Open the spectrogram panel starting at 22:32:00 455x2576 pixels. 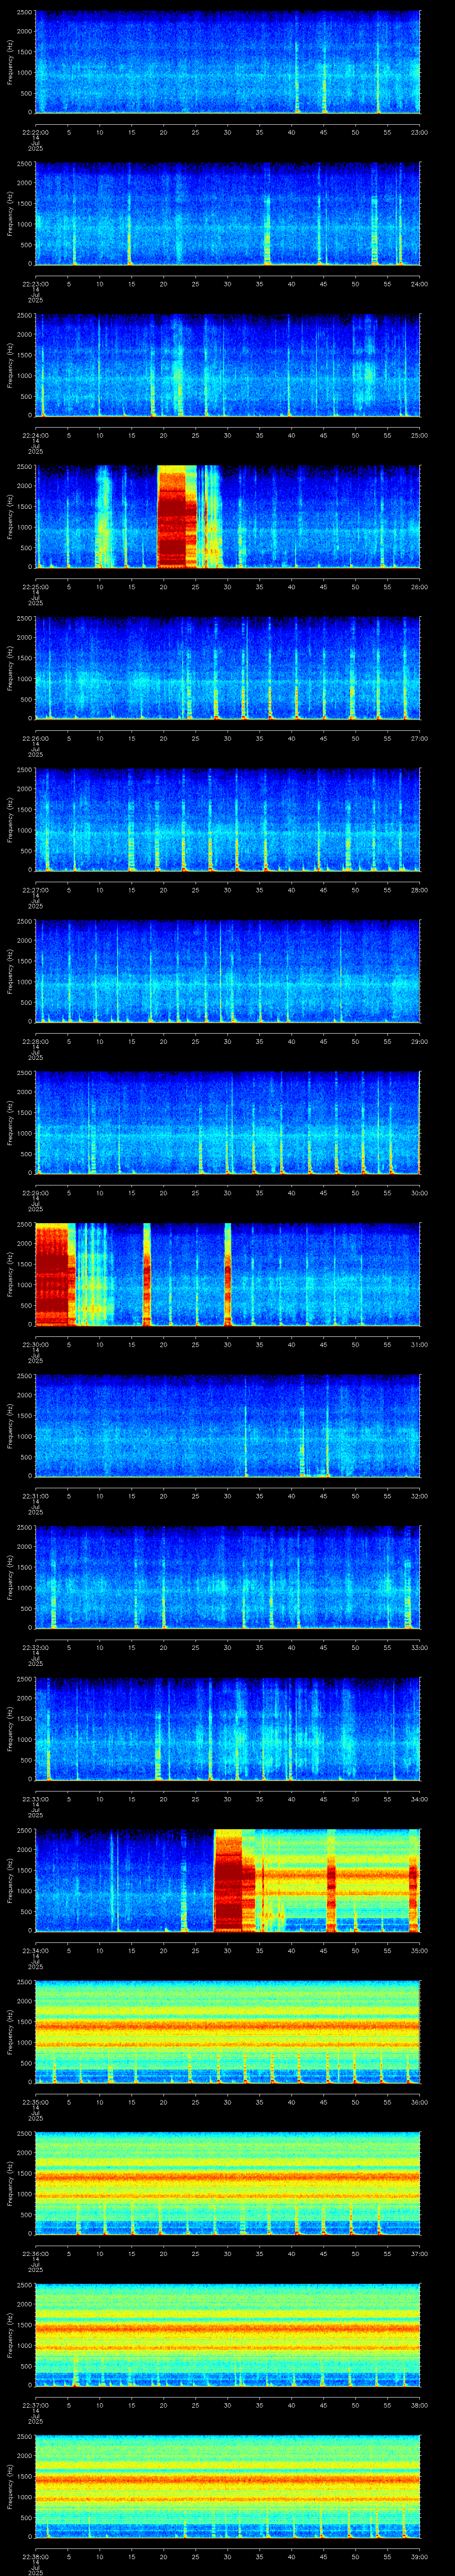pos(227,1577)
